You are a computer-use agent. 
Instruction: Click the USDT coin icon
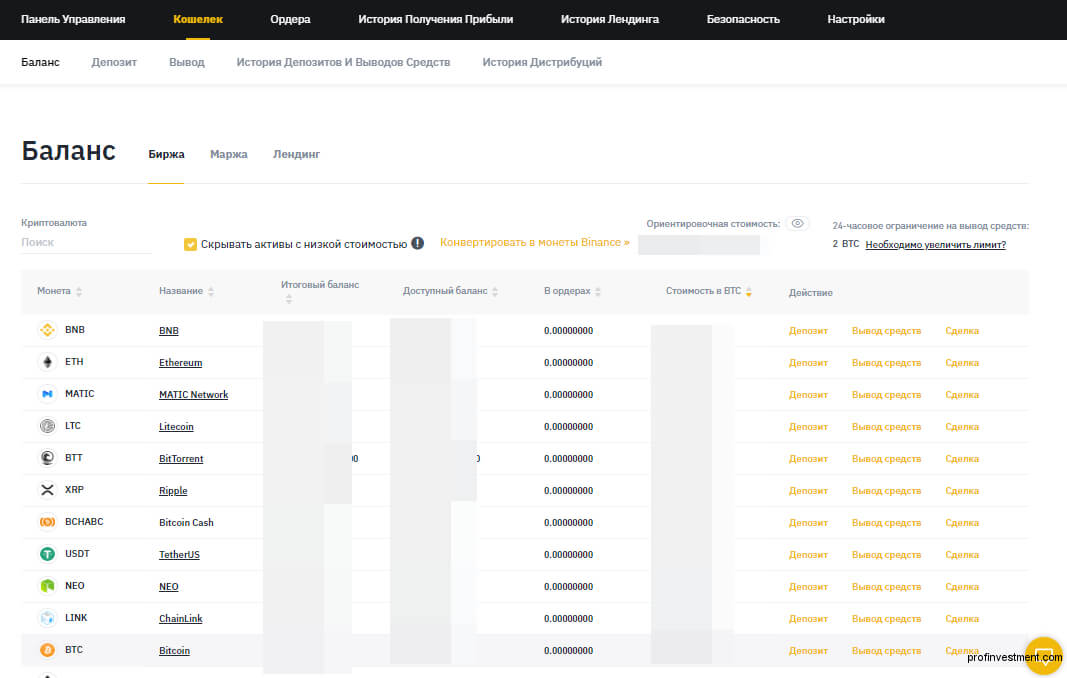click(47, 554)
